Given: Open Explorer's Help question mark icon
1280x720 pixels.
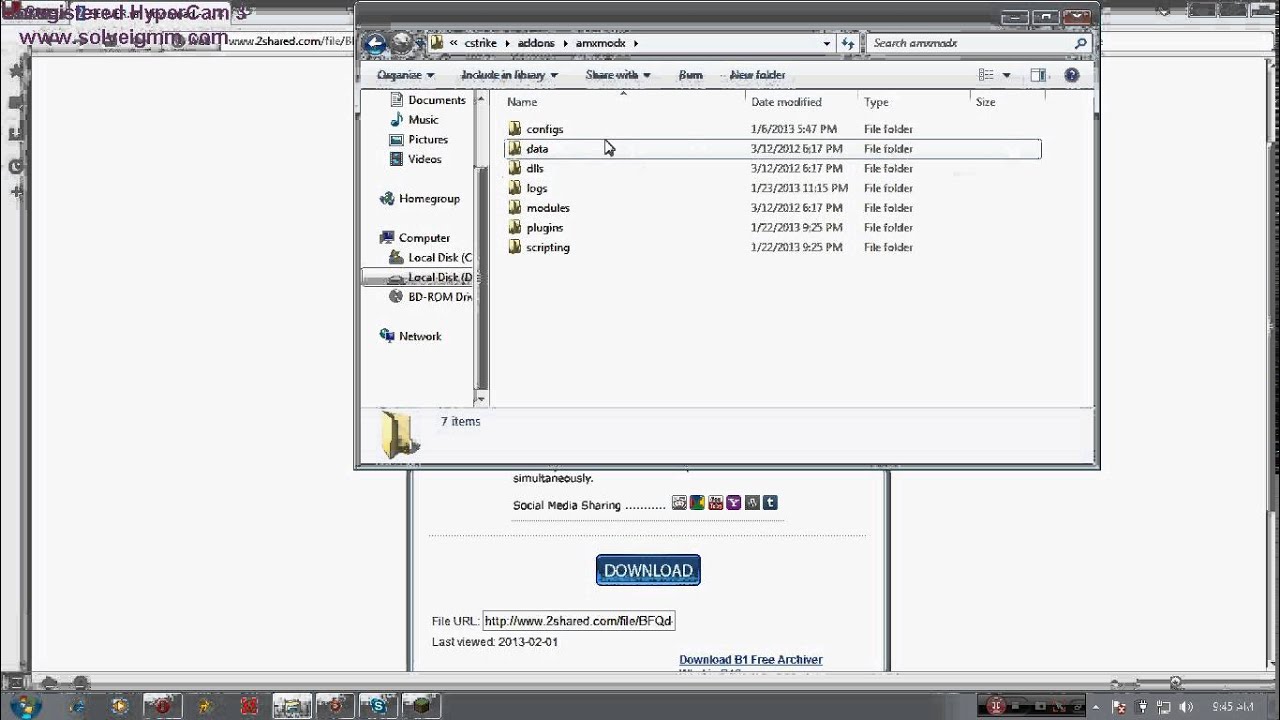Looking at the screenshot, I should [1072, 75].
